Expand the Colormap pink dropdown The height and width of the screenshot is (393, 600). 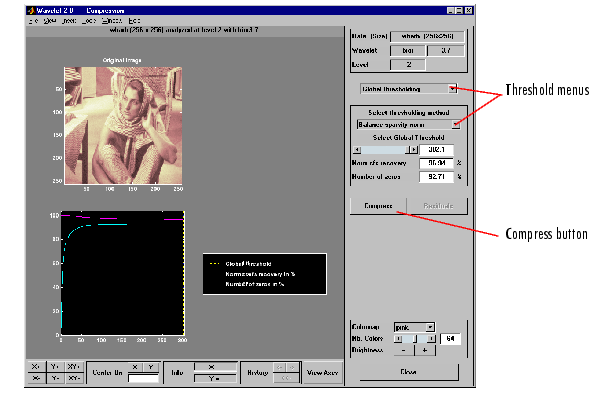pos(414,327)
